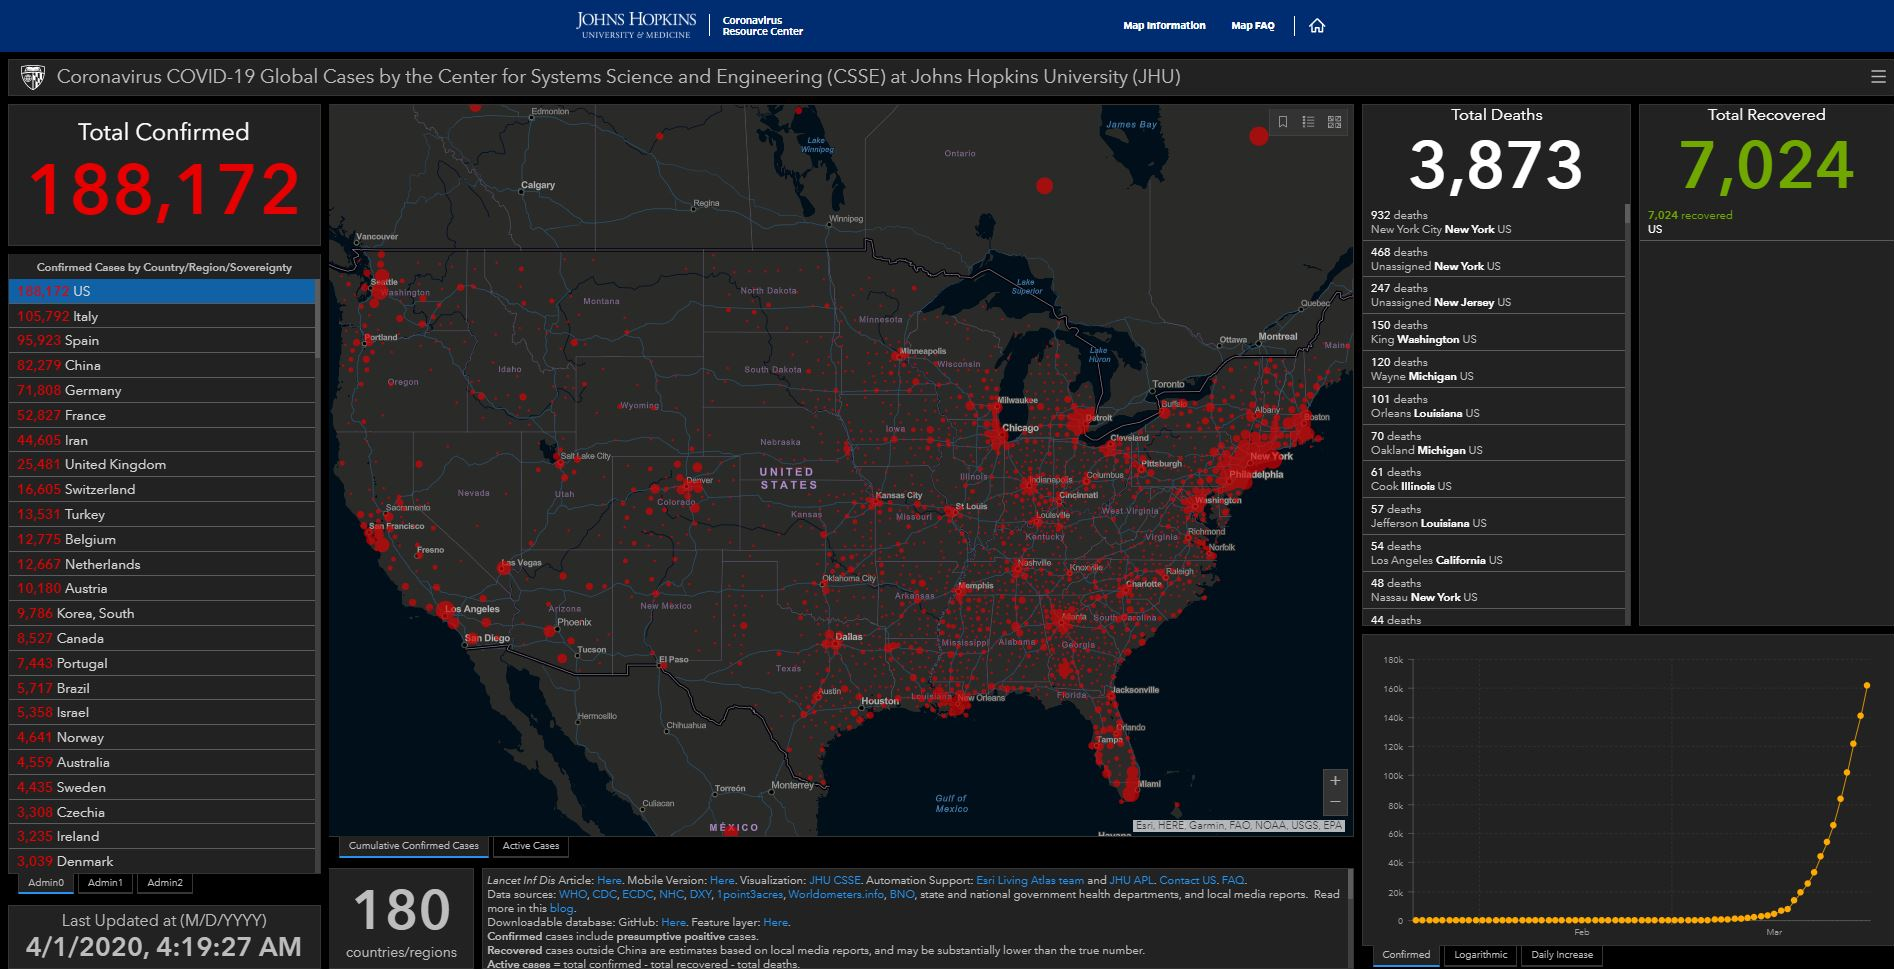Switch chart to Daily Increase tab

point(1562,955)
